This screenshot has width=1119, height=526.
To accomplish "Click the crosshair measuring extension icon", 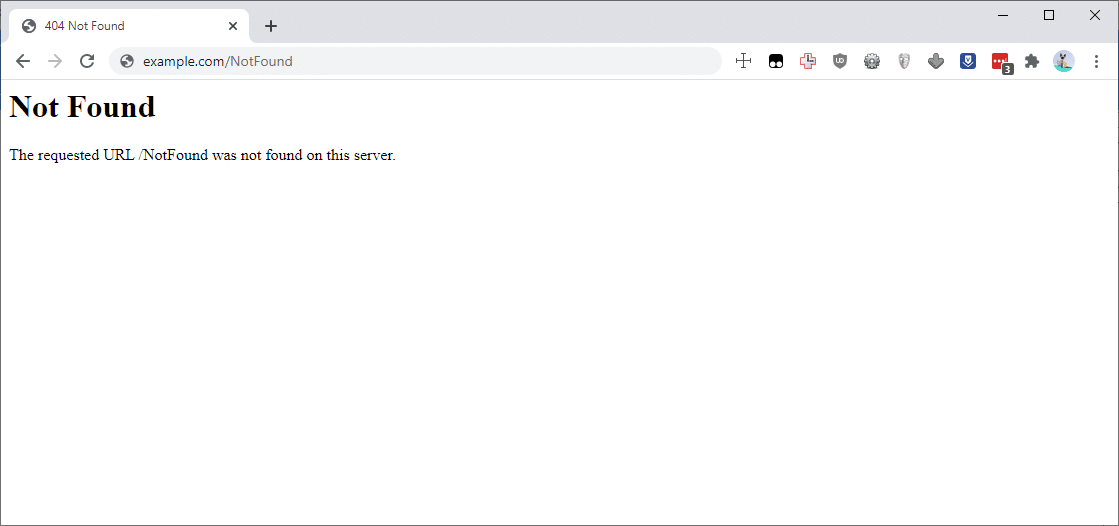I will 744,61.
